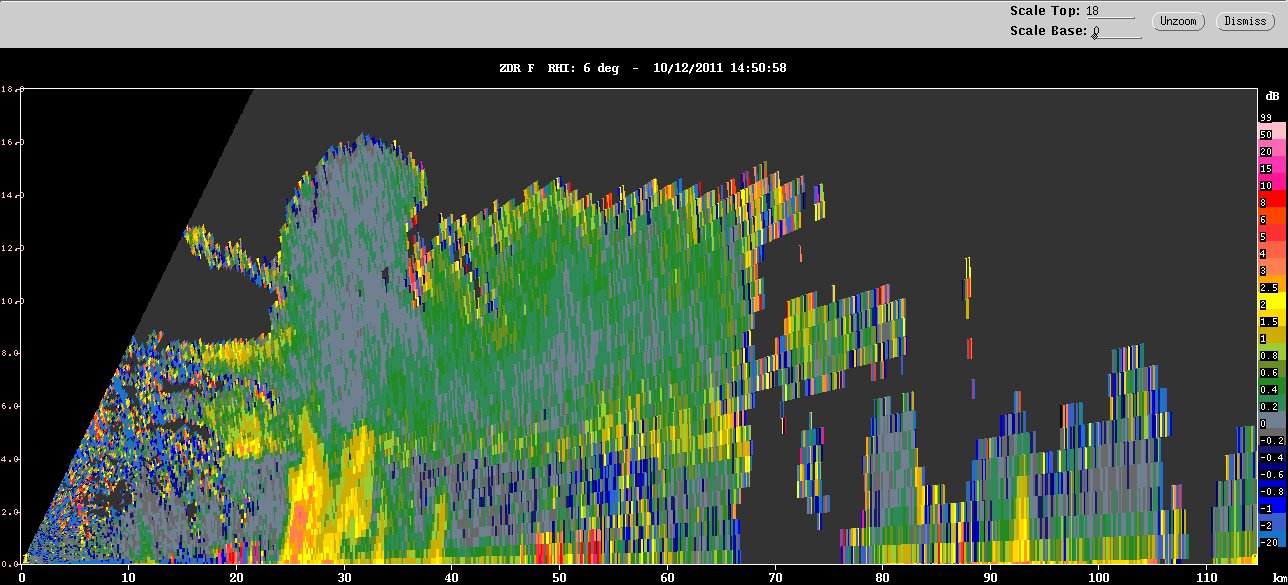The width and height of the screenshot is (1288, 585).
Task: Focus the Scale Top input field
Action: pyautogui.click(x=1110, y=11)
